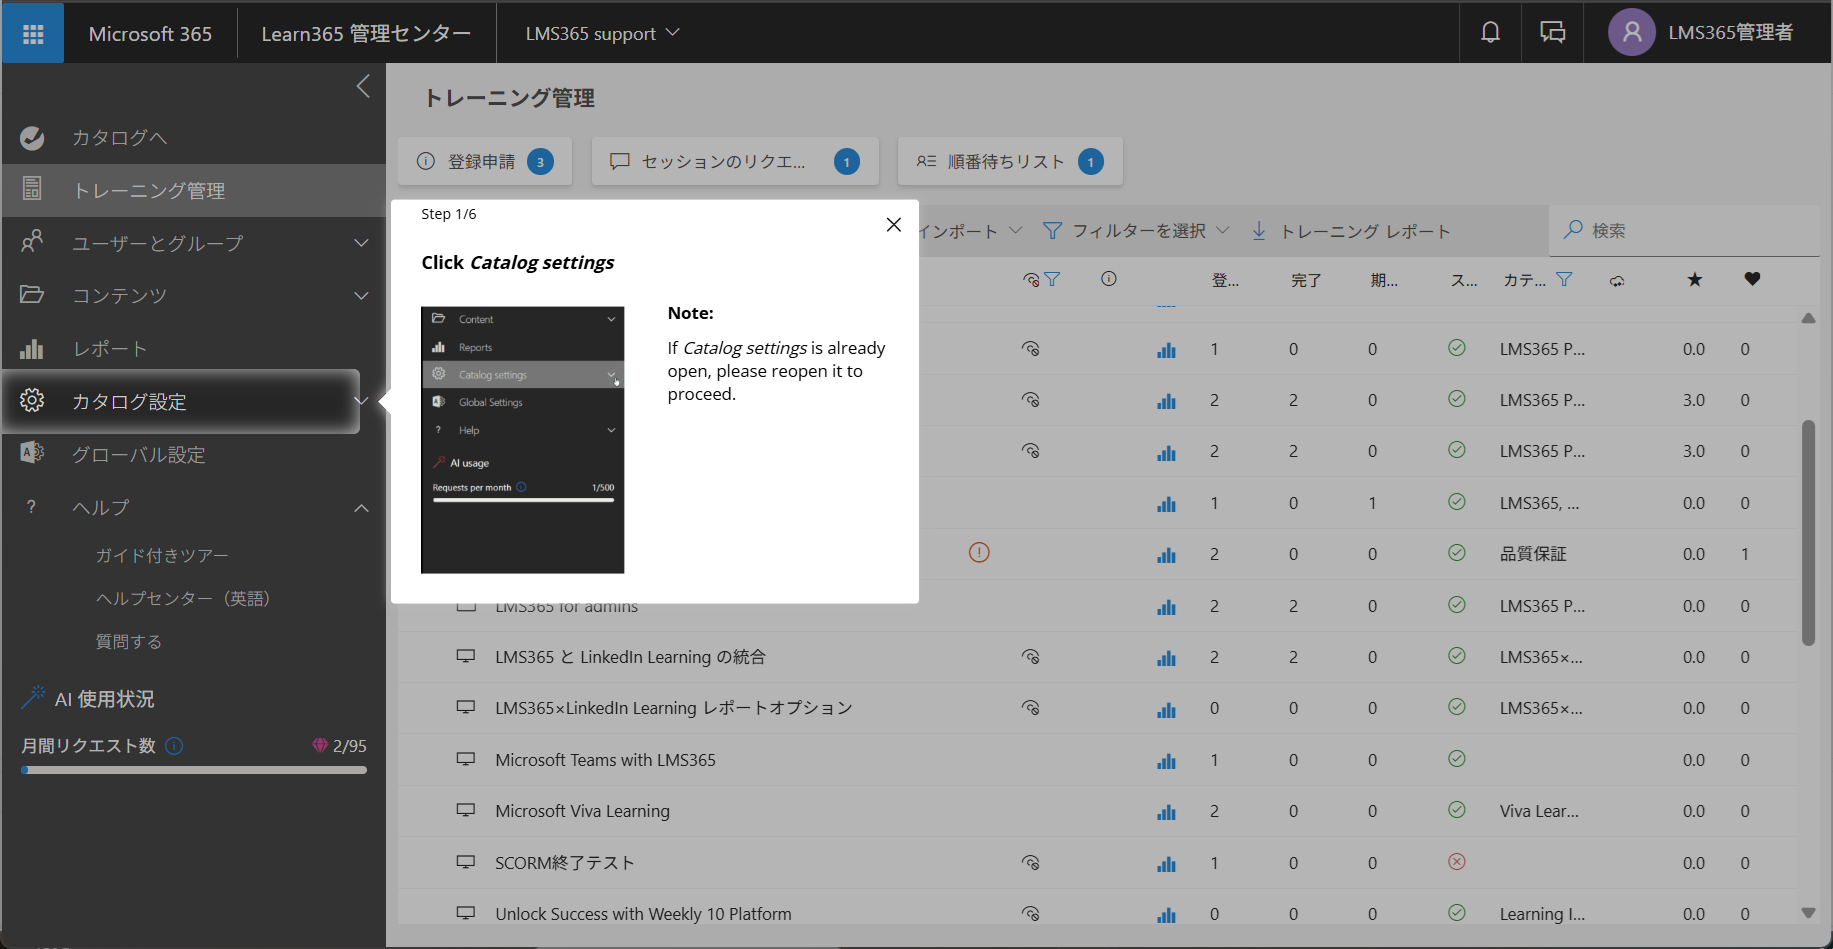Image resolution: width=1833 pixels, height=949 pixels.
Task: Click the scroll up arrow of table
Action: [1808, 318]
